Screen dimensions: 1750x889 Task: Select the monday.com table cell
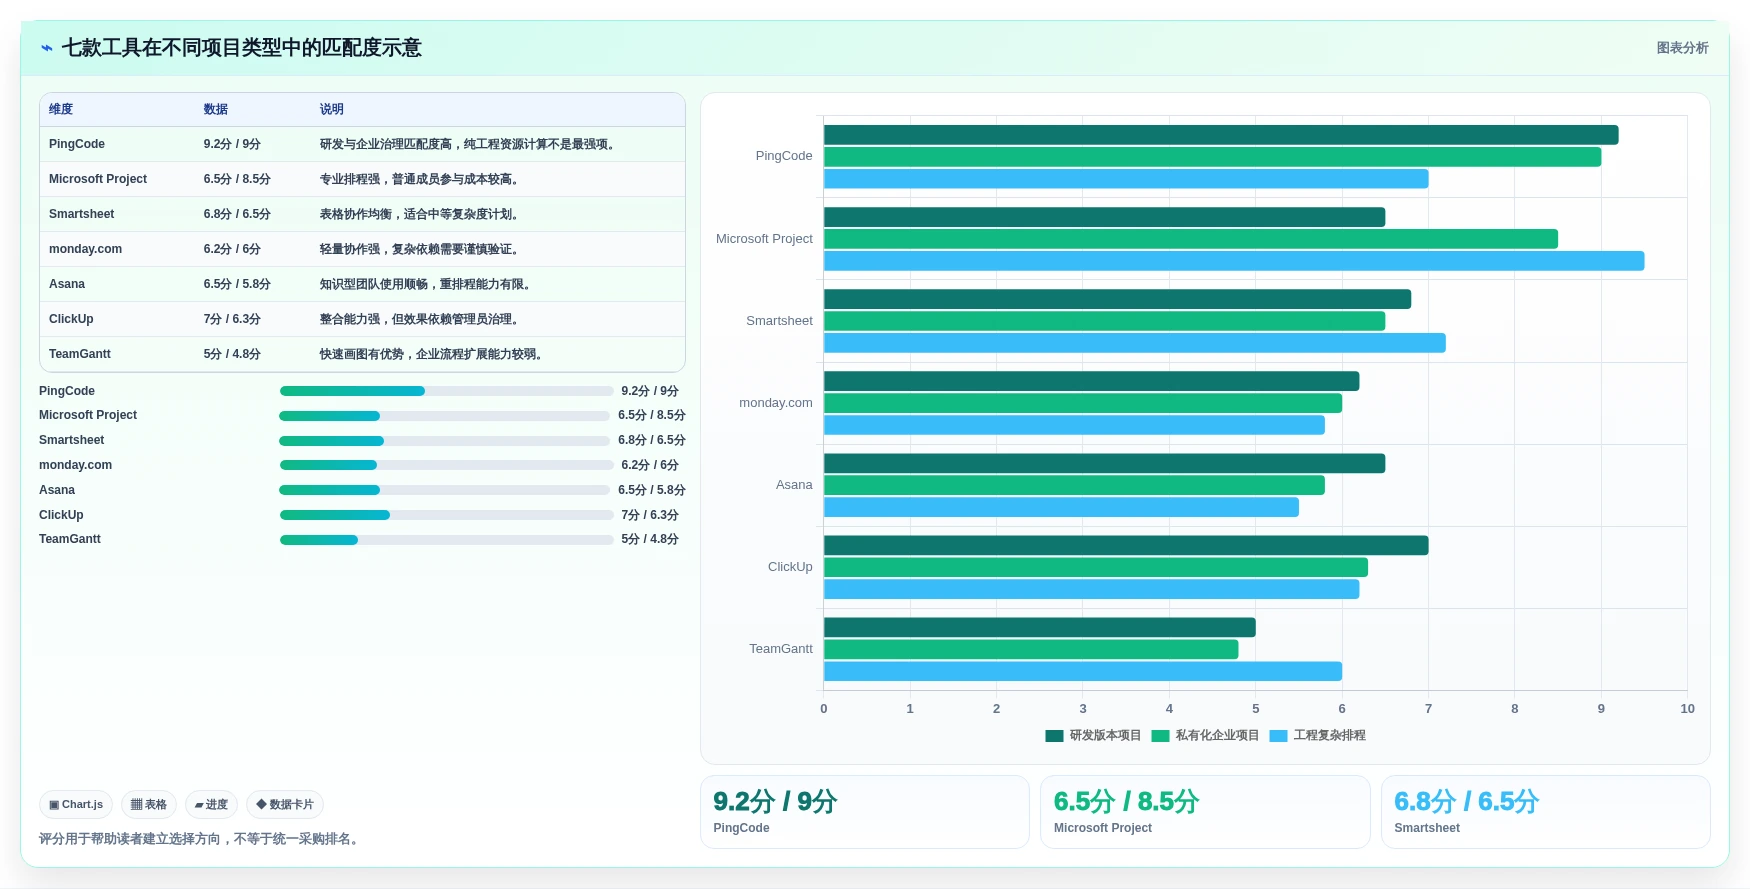coord(86,249)
